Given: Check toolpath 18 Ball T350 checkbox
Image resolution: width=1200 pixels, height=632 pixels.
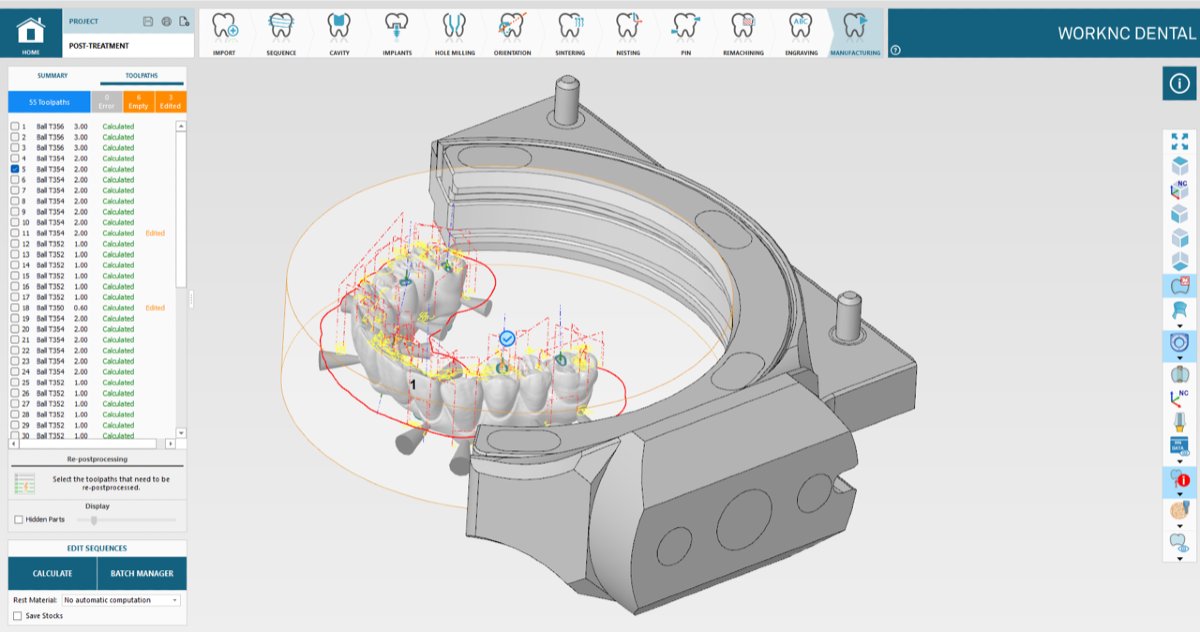Looking at the screenshot, I should pos(14,308).
